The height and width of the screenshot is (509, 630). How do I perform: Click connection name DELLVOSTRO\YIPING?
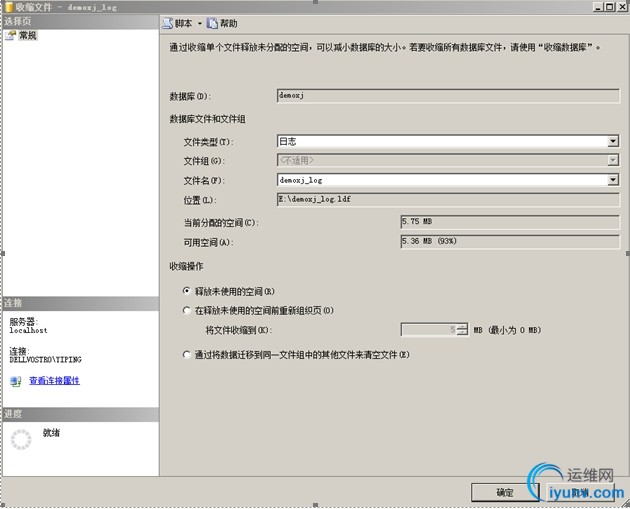[45, 360]
